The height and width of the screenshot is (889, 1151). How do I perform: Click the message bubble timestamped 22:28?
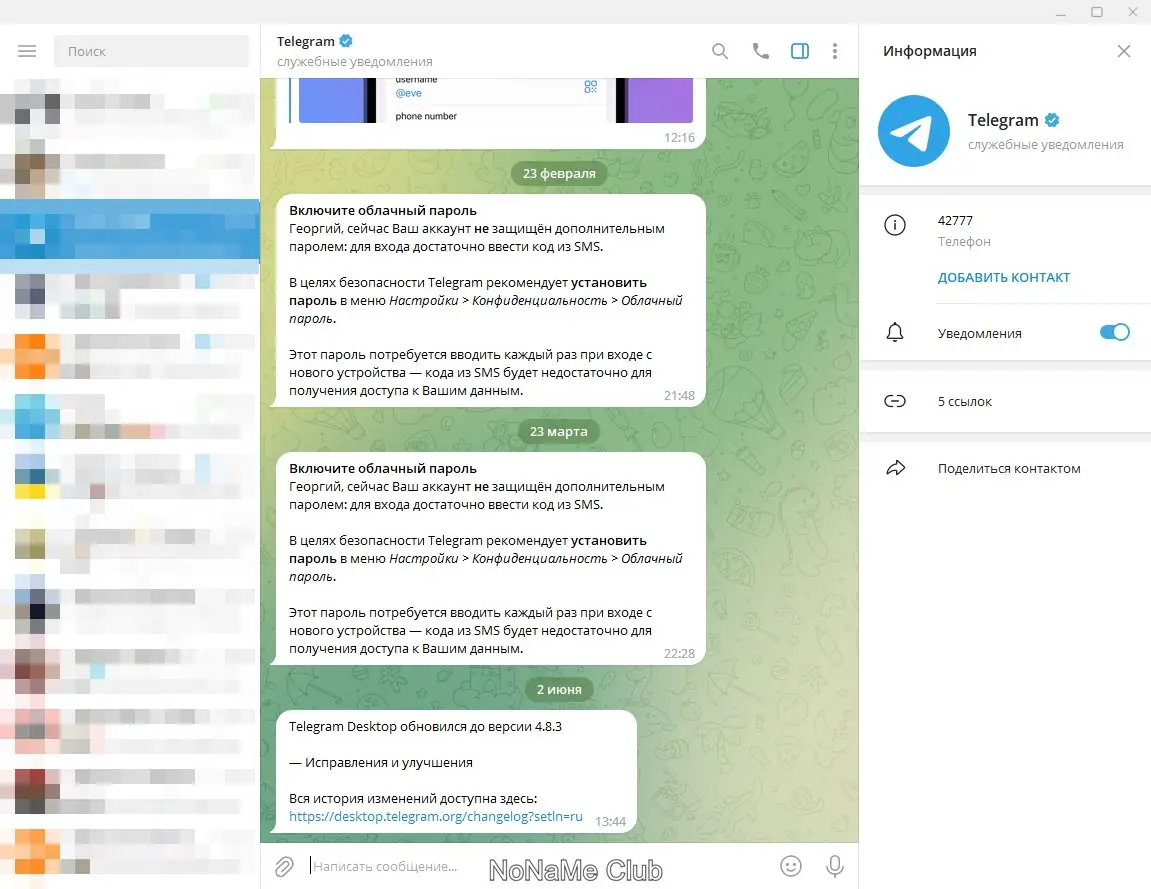pyautogui.click(x=488, y=559)
